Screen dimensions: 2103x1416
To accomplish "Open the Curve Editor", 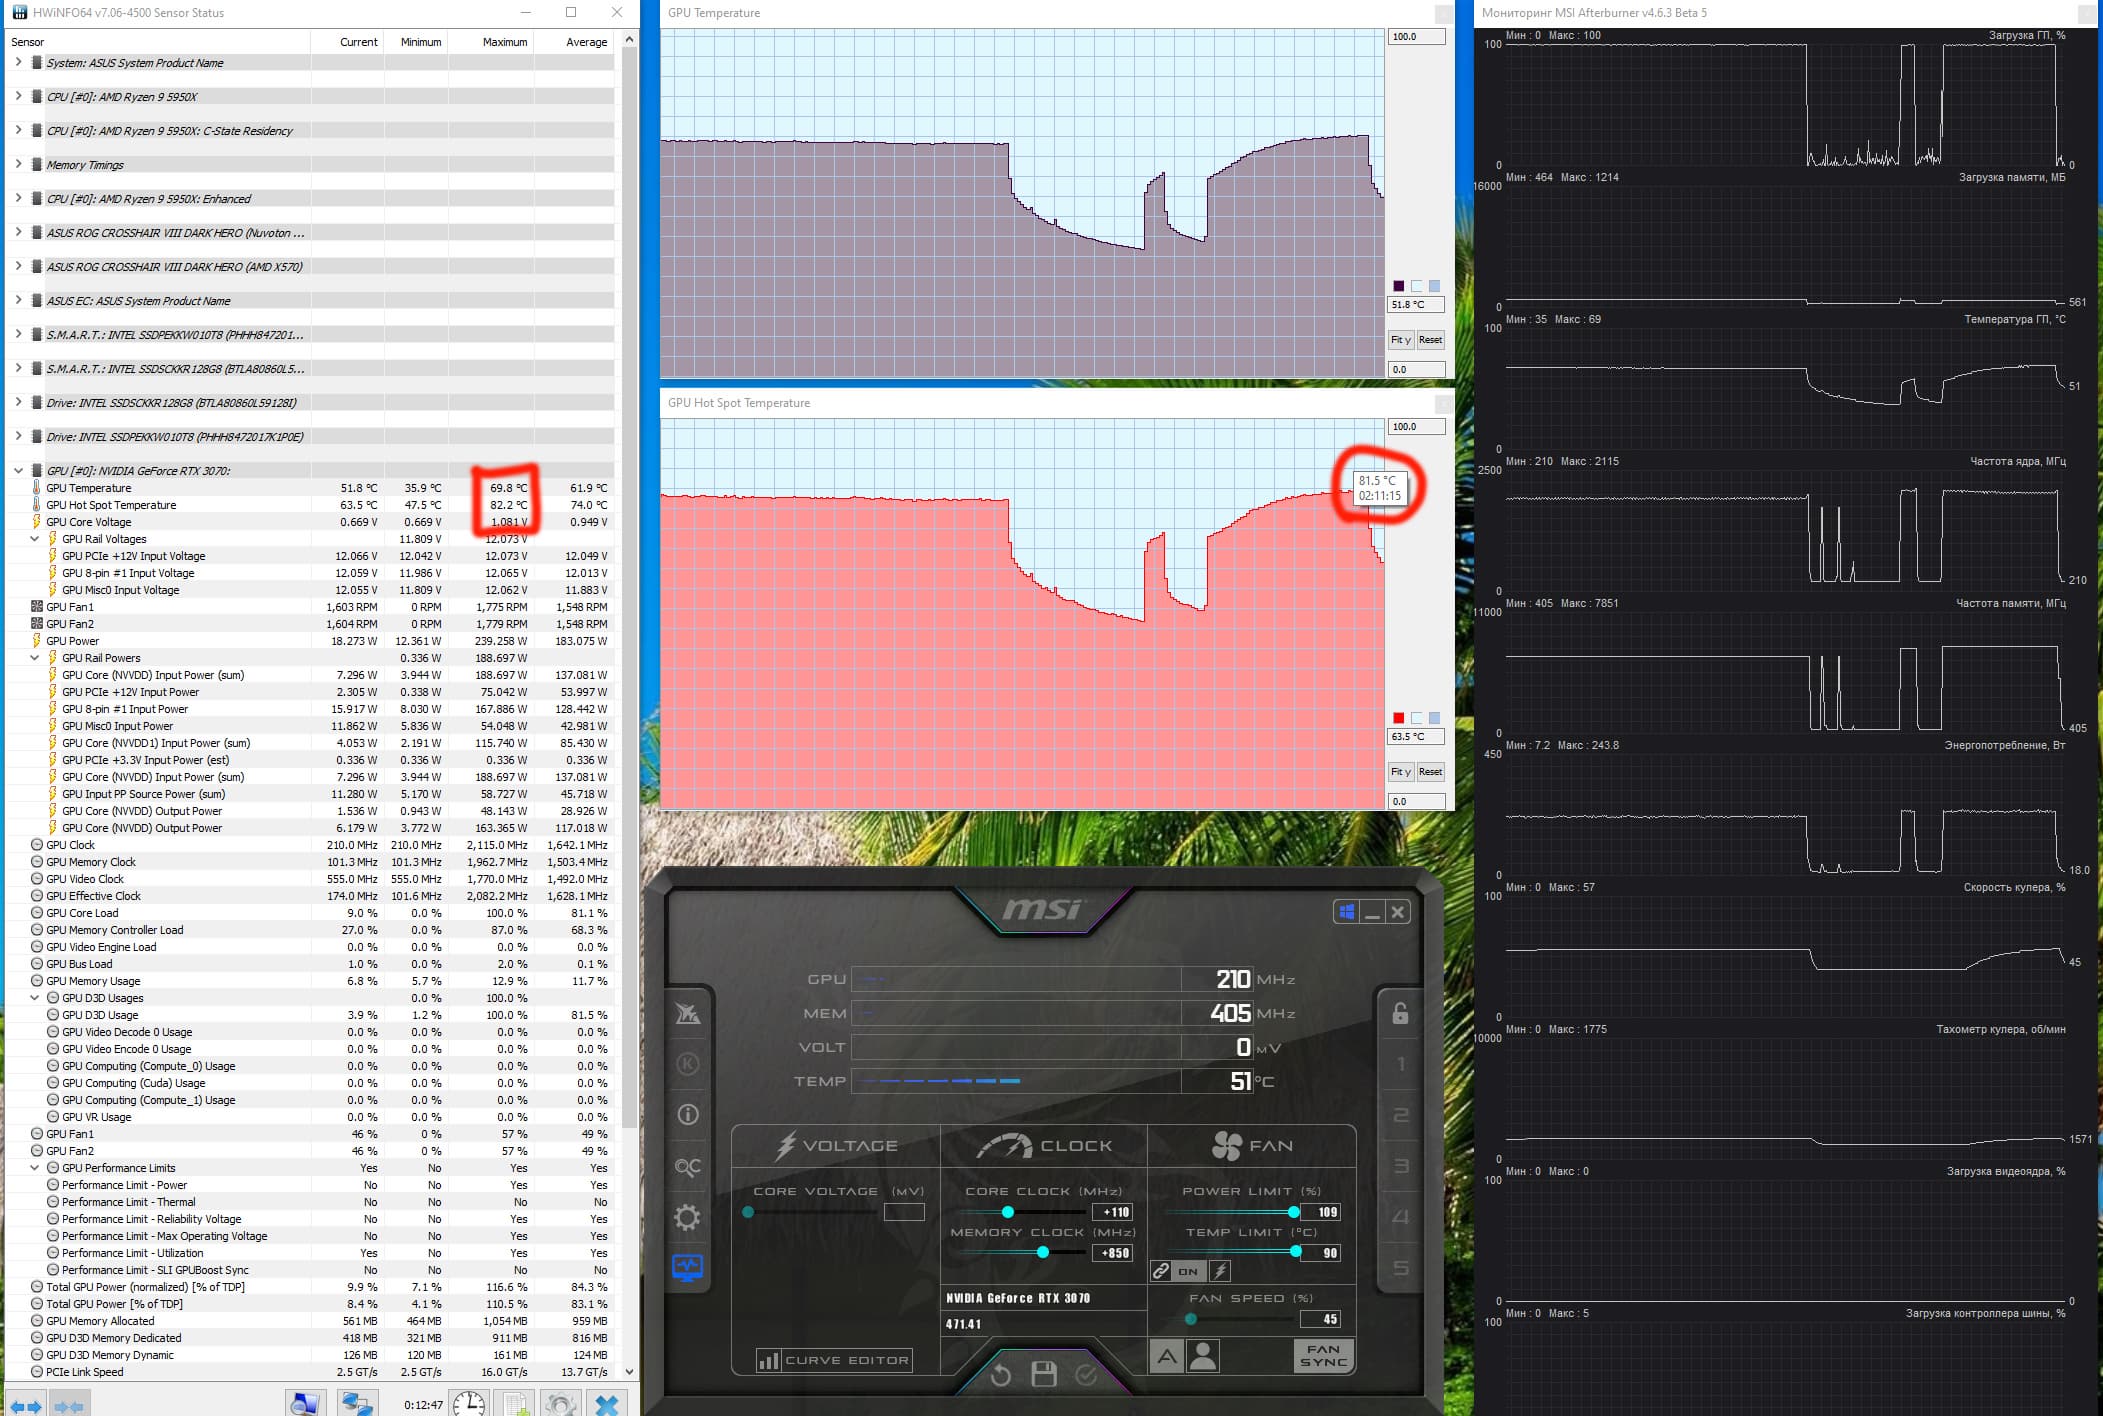I will click(835, 1360).
